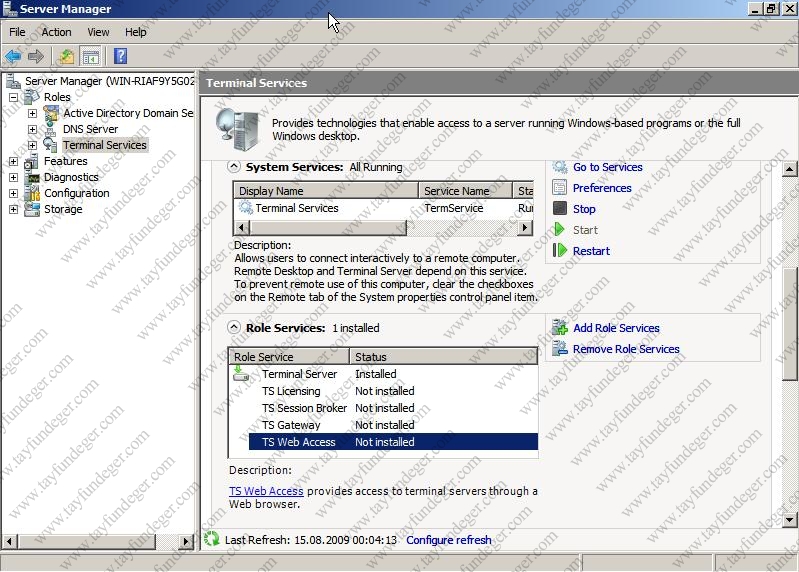799x572 pixels.
Task: Click the Roles node icon in tree
Action: coord(32,97)
